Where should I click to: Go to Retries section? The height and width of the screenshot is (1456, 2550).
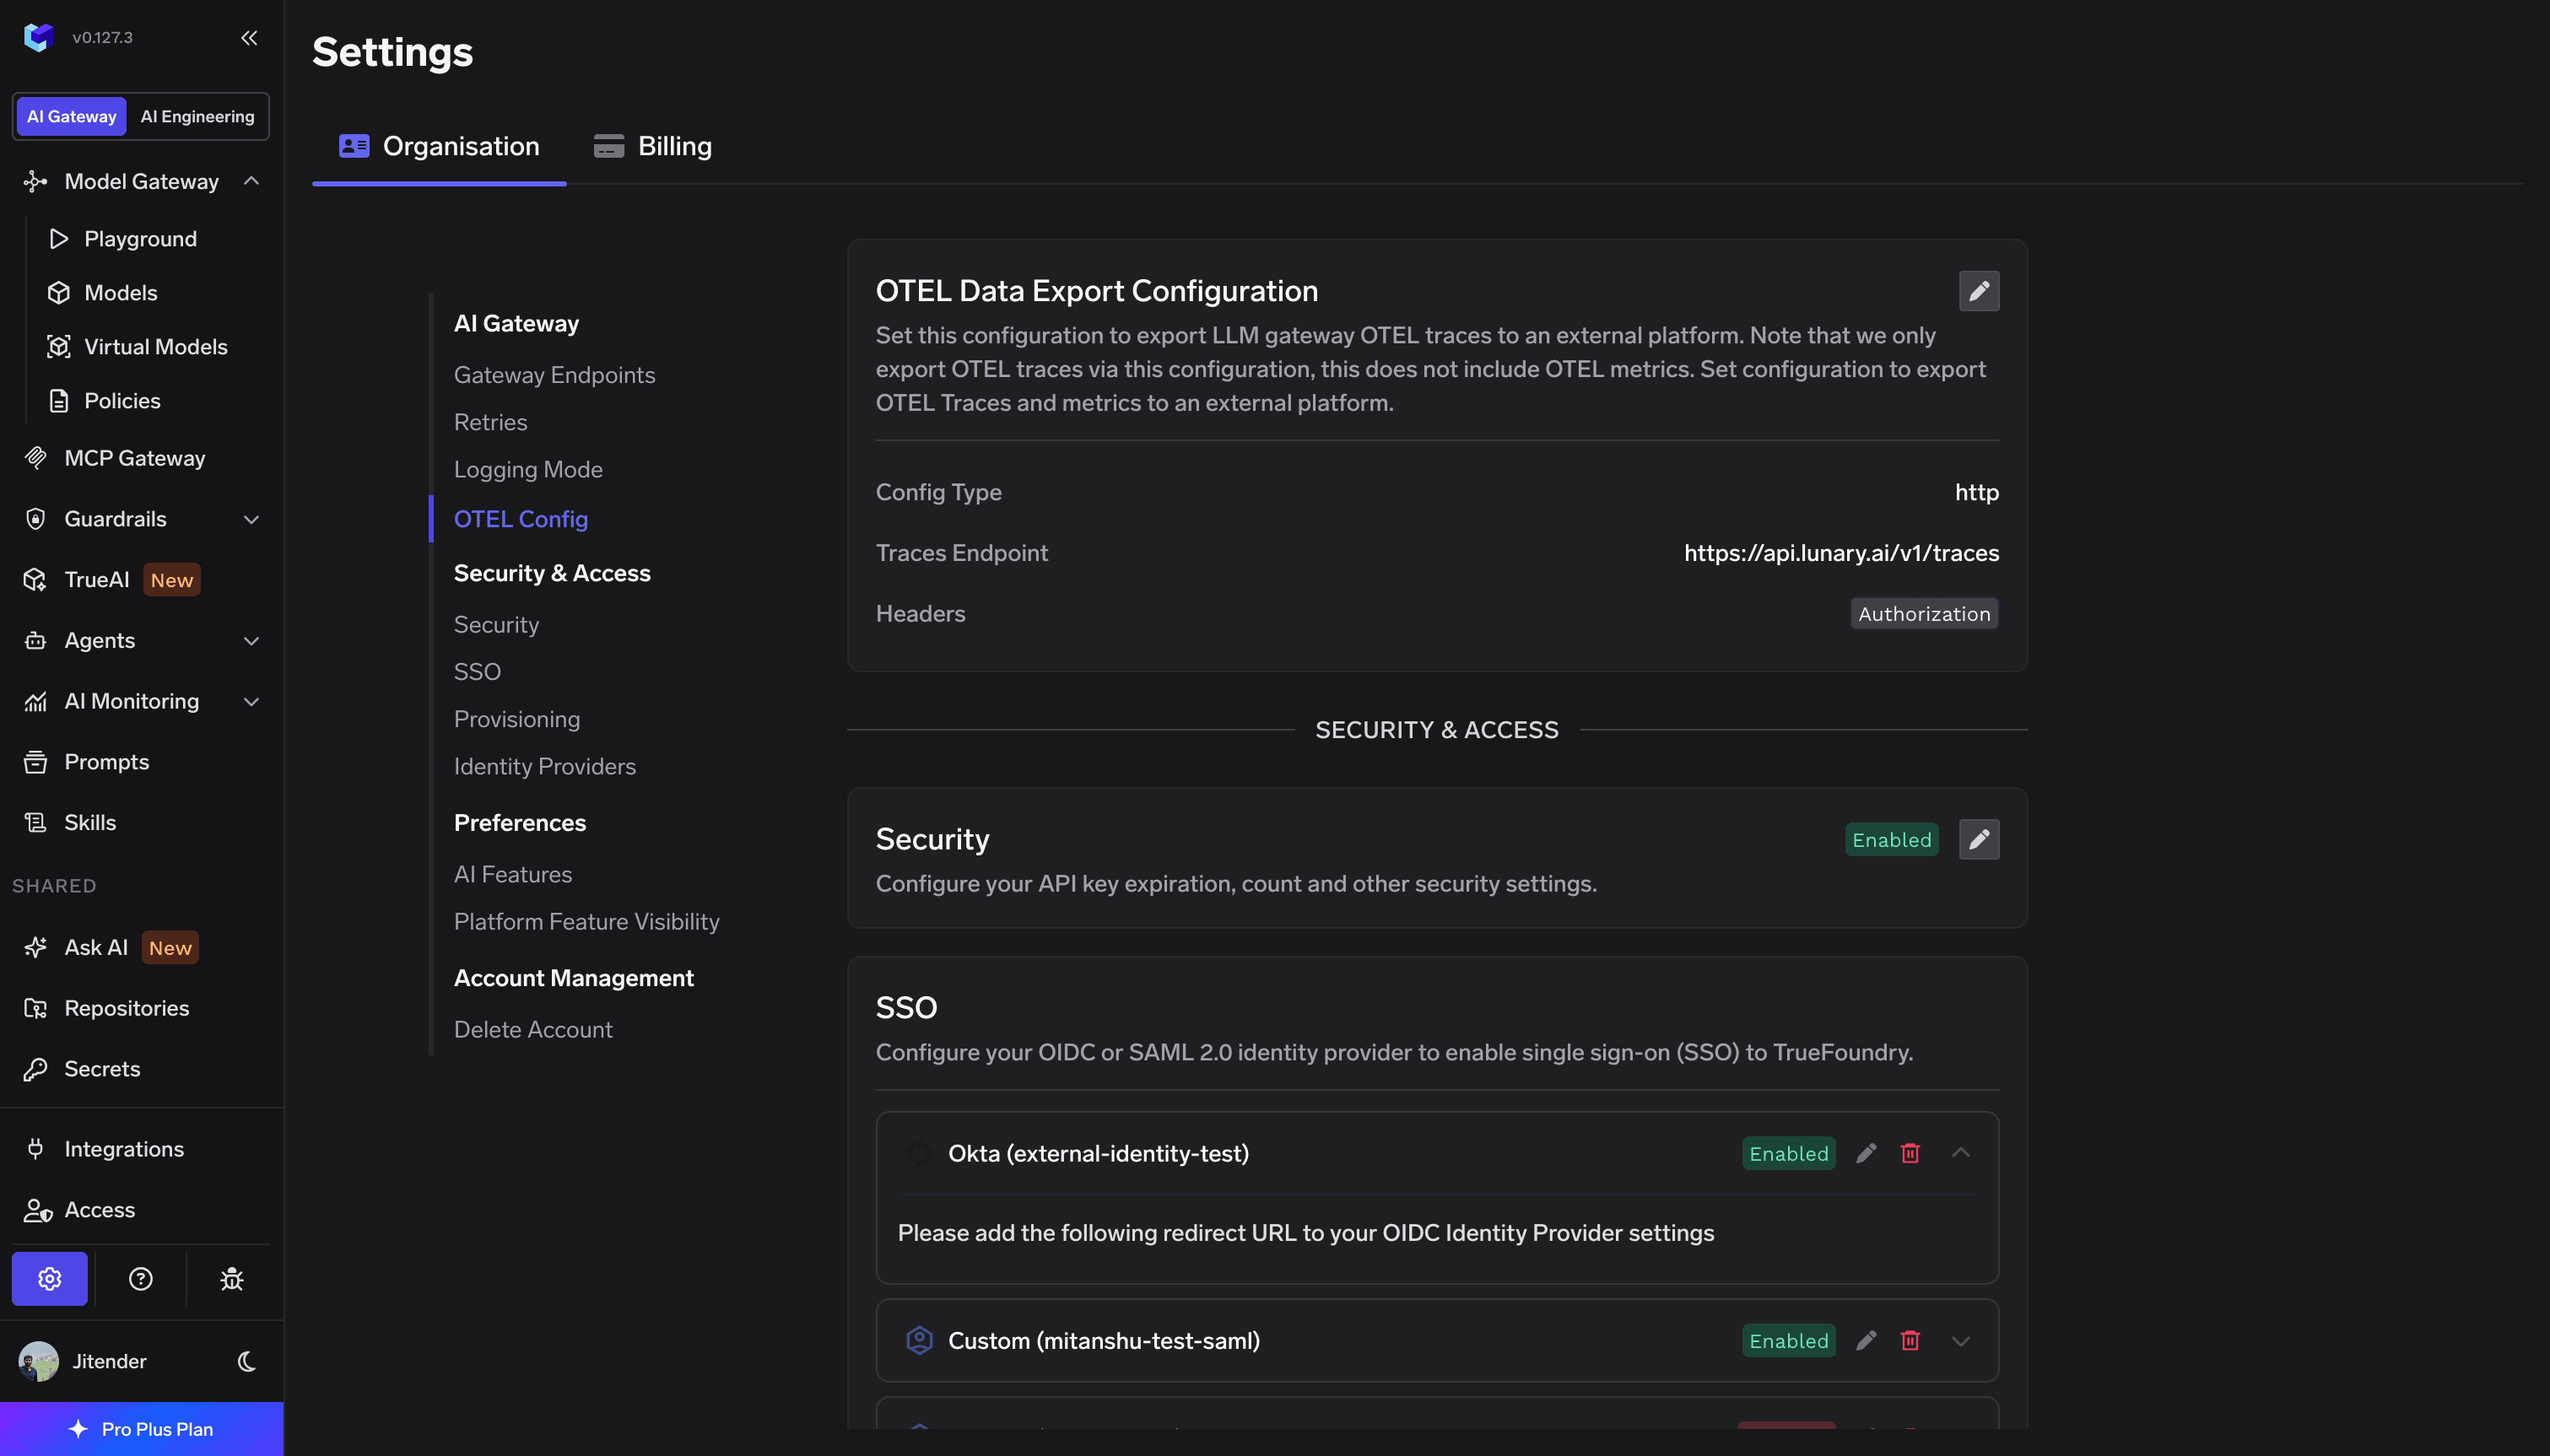[x=490, y=422]
